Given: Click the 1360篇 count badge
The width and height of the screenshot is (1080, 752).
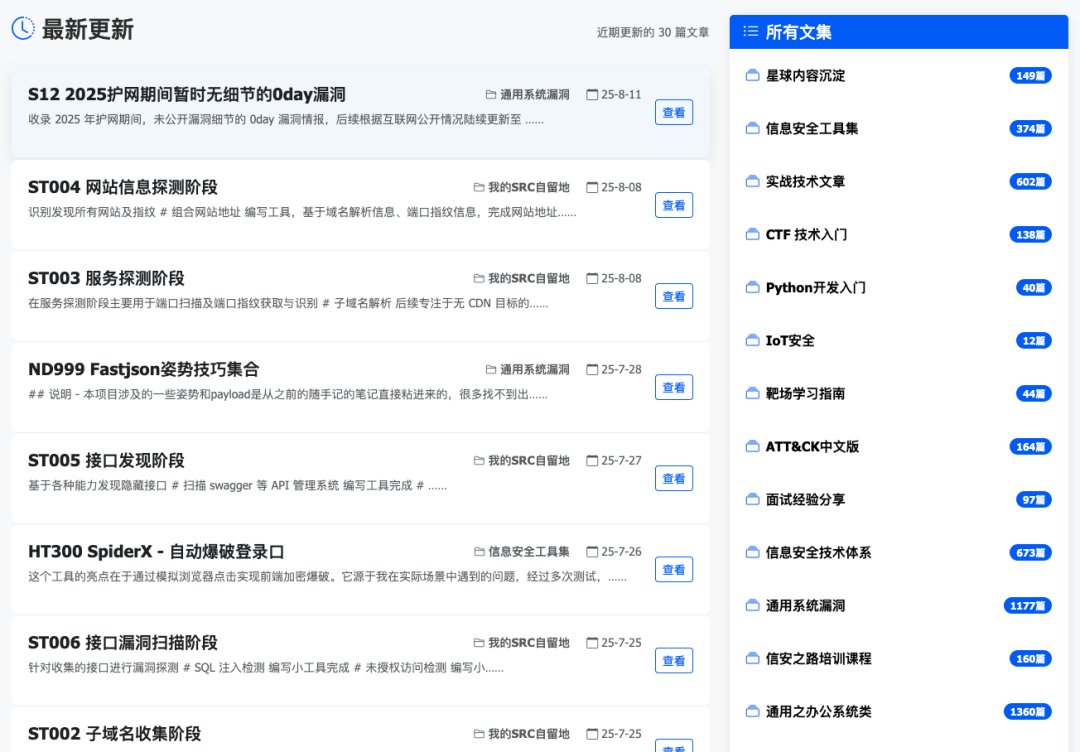Looking at the screenshot, I should pos(1027,711).
